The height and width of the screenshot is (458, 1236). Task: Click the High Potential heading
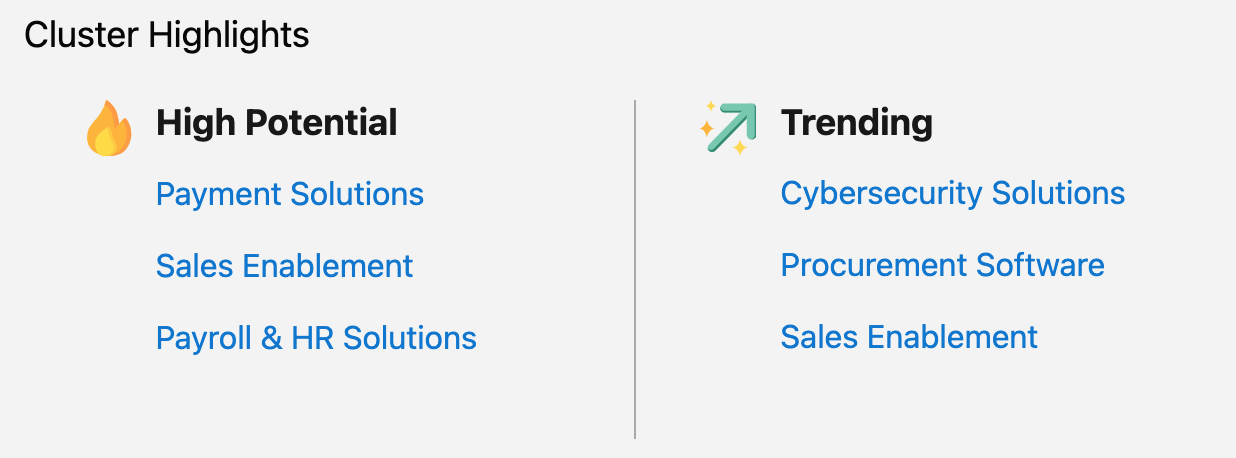276,123
